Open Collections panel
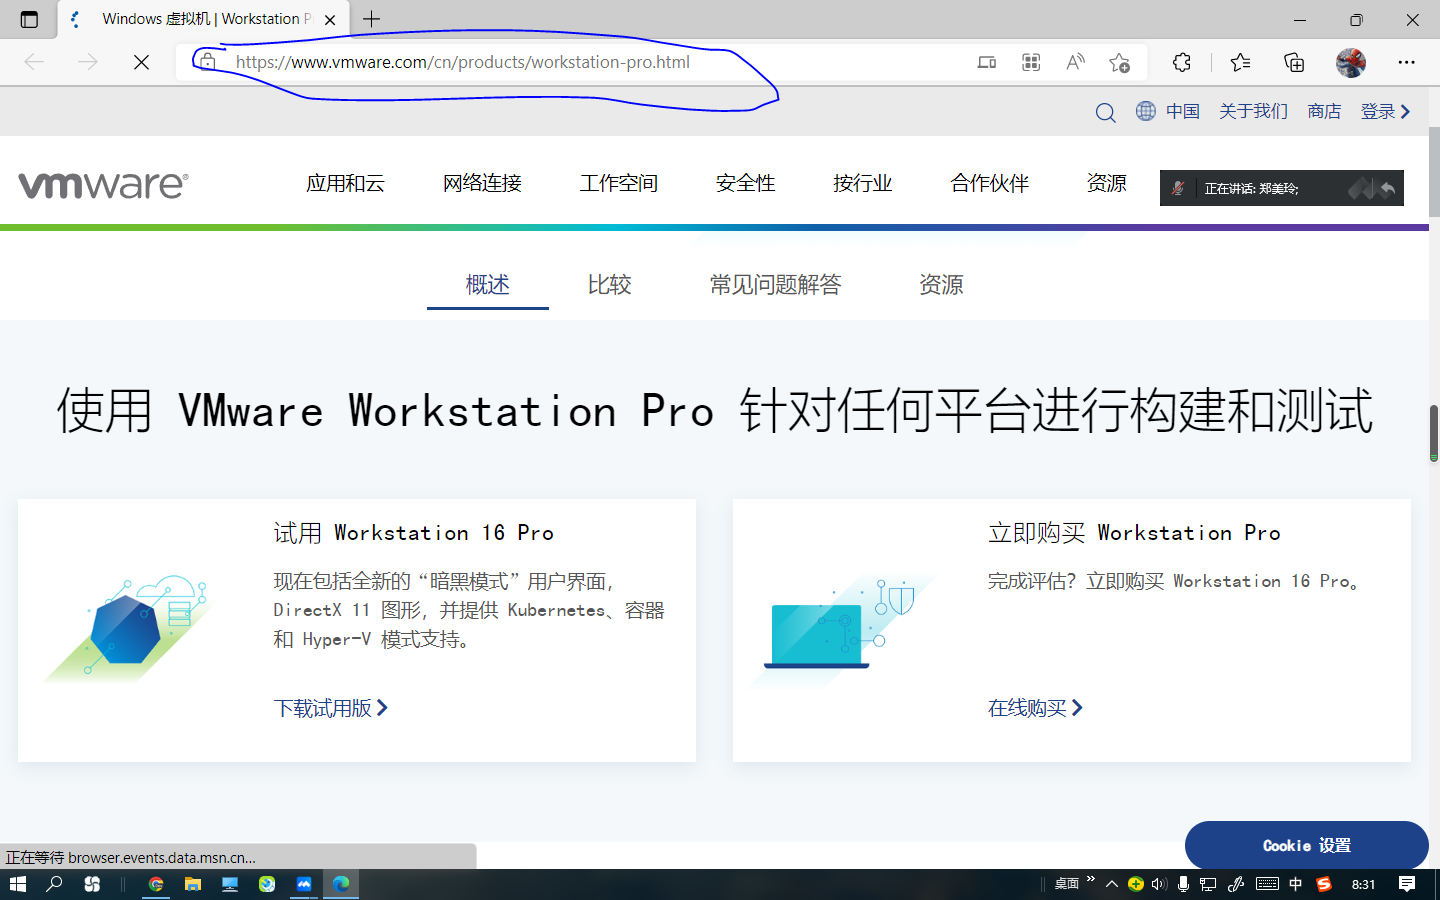The height and width of the screenshot is (900, 1440). tap(1294, 62)
